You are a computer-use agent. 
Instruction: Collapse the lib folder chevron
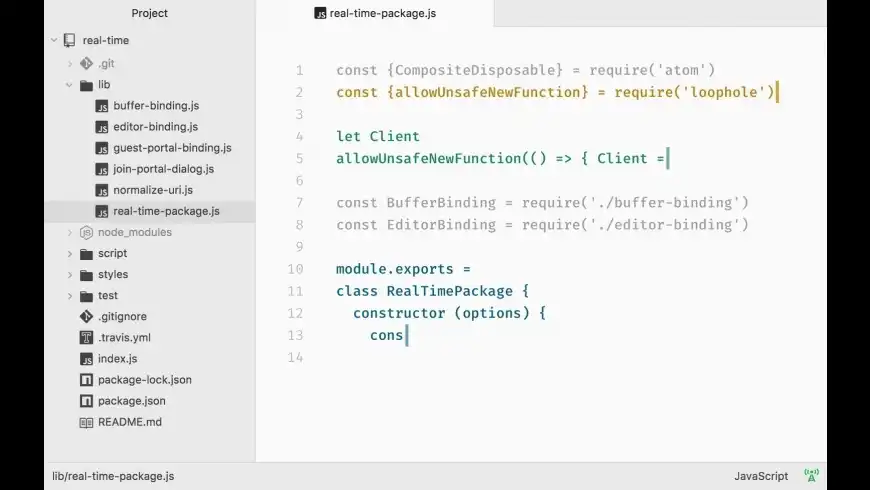point(69,85)
